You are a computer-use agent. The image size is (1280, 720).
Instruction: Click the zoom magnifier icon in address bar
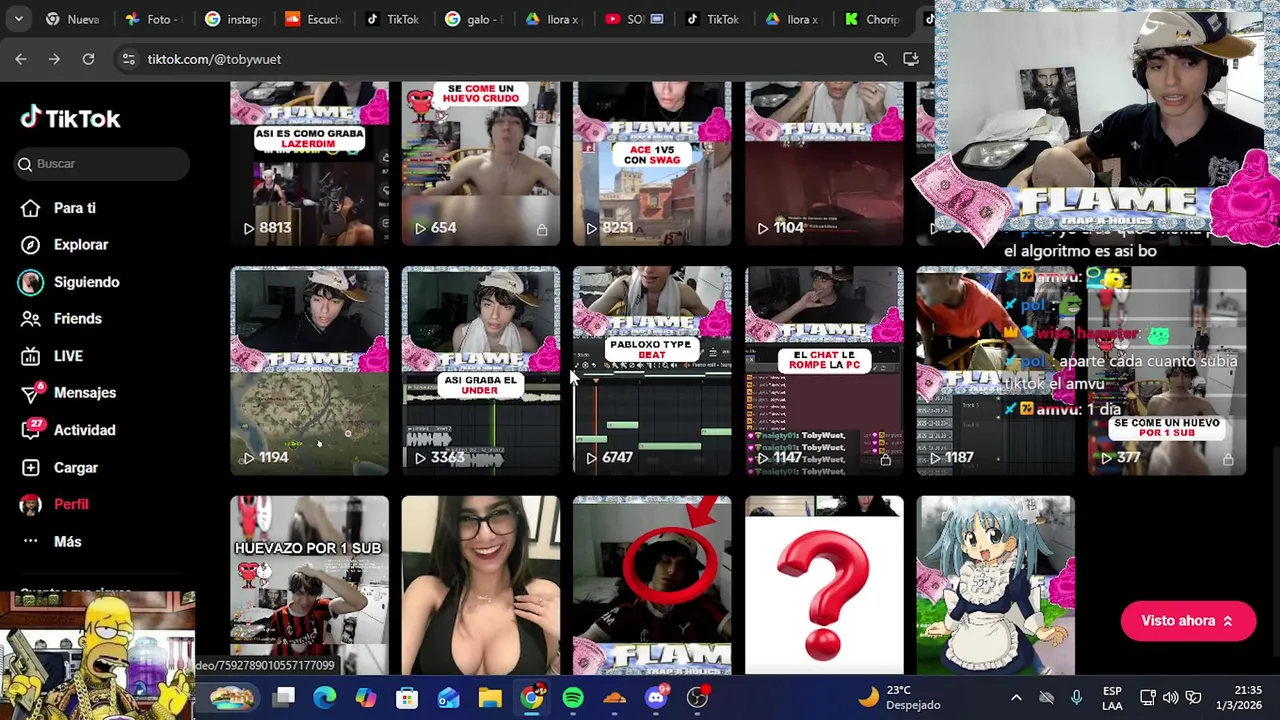pos(880,59)
